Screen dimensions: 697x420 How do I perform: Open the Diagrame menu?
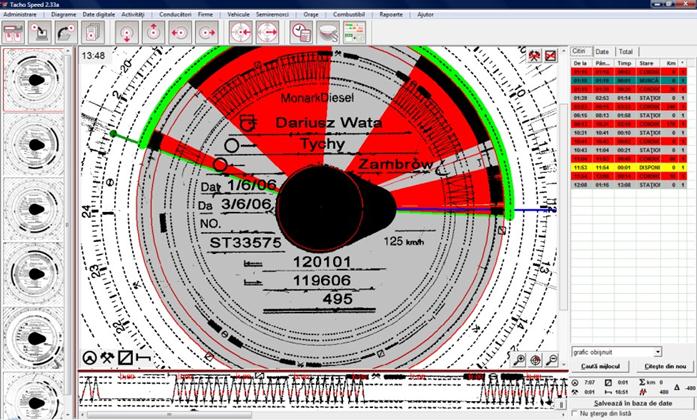[64, 14]
